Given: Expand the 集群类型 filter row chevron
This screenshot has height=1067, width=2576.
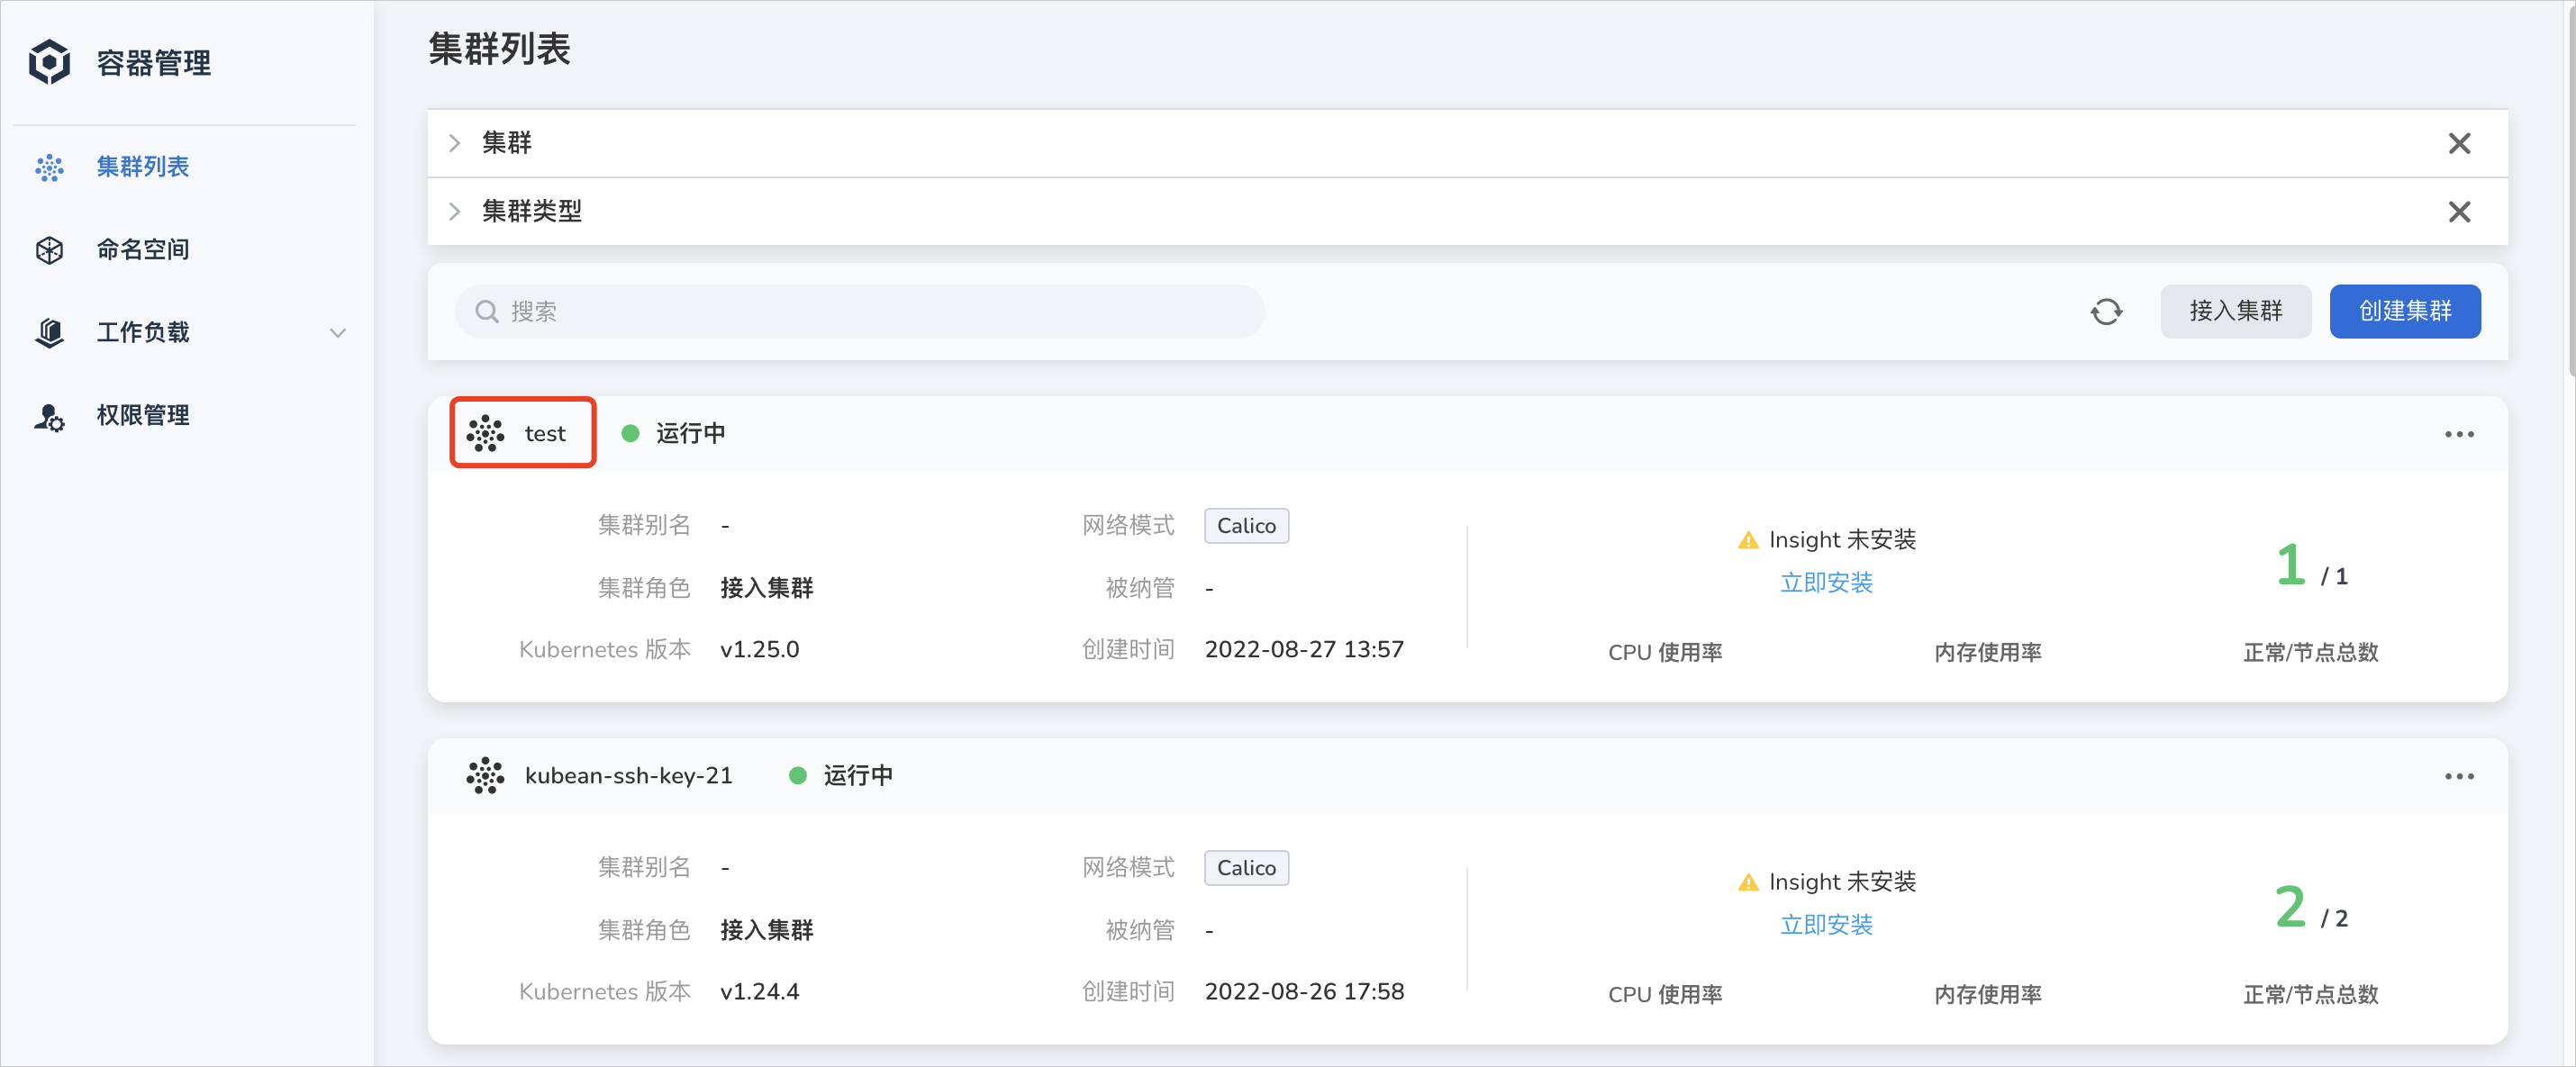Looking at the screenshot, I should tap(454, 211).
